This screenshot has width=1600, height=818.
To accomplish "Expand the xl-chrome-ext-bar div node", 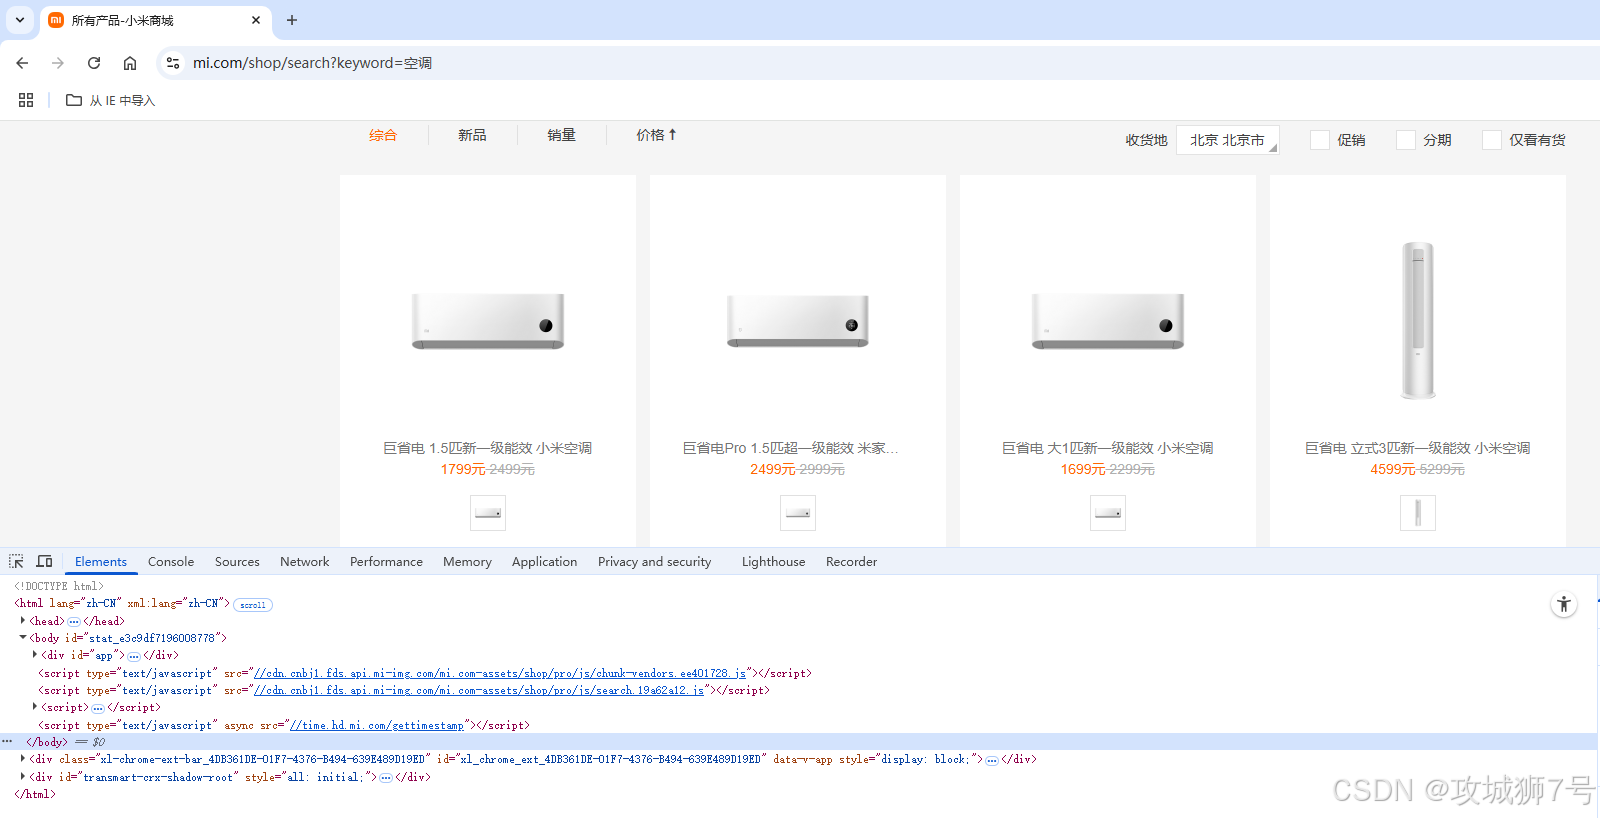I will pyautogui.click(x=22, y=759).
